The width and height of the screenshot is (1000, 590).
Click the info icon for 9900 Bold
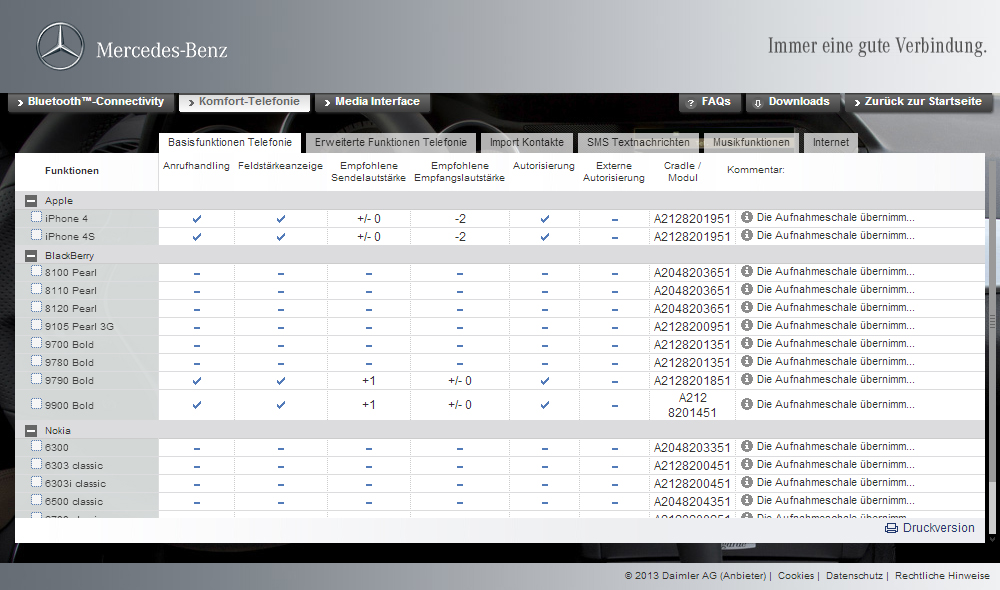click(x=747, y=404)
